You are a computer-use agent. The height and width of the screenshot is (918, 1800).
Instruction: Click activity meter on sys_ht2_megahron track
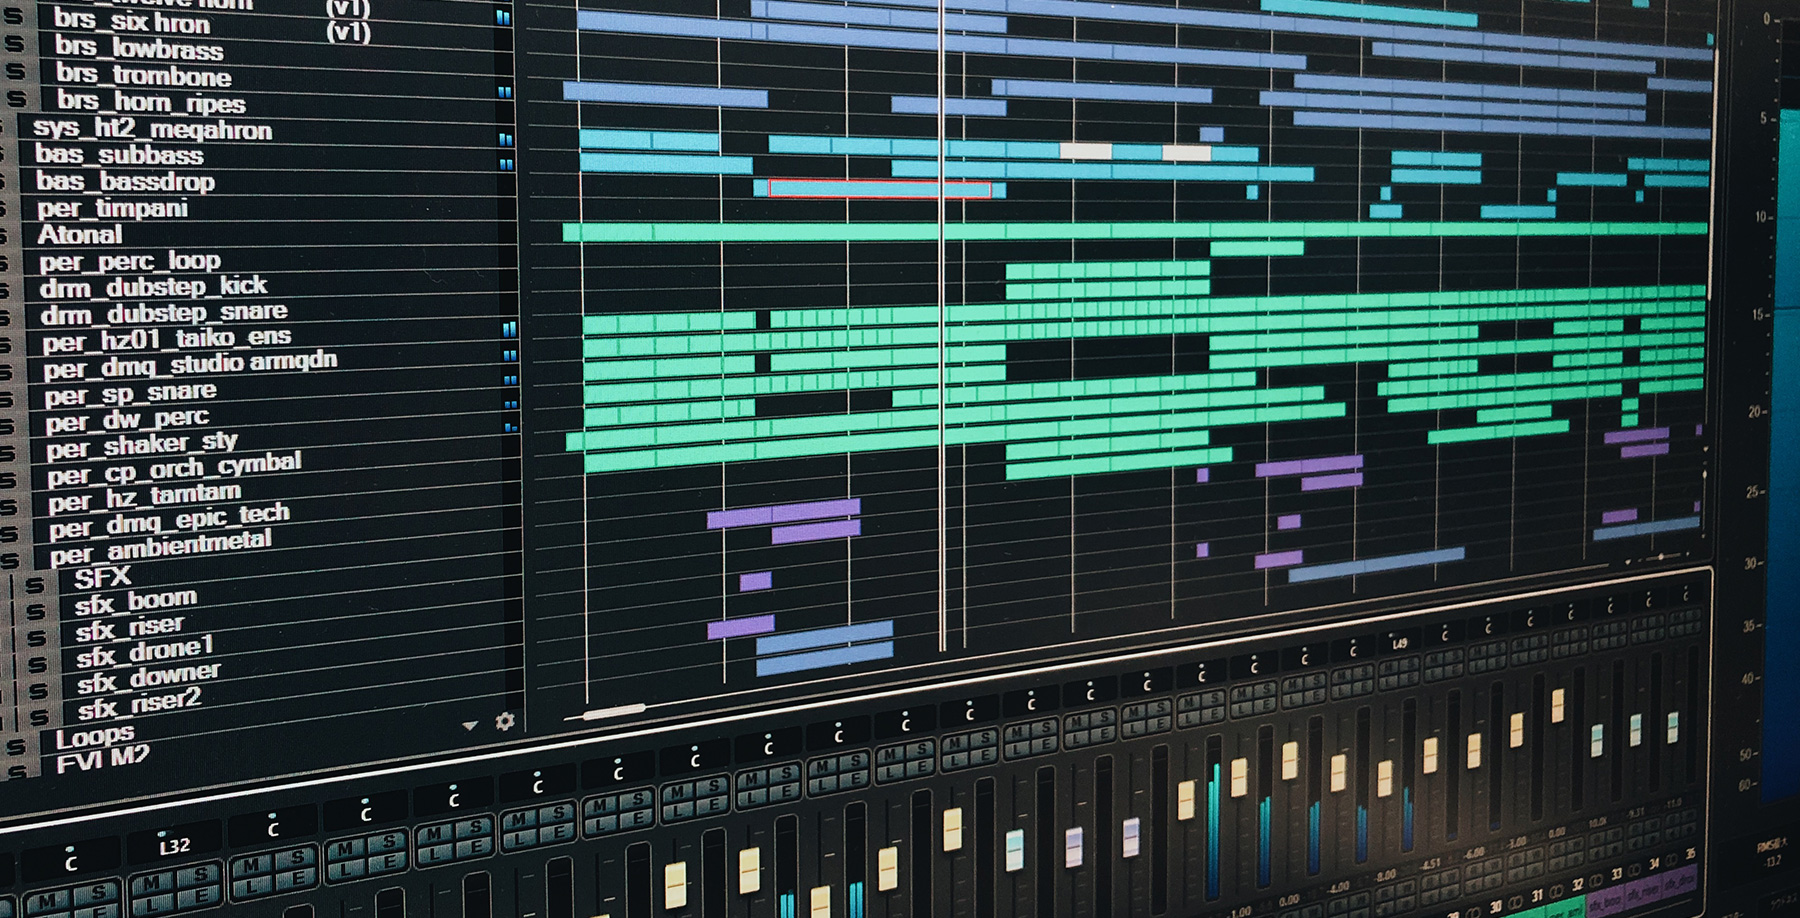click(505, 139)
